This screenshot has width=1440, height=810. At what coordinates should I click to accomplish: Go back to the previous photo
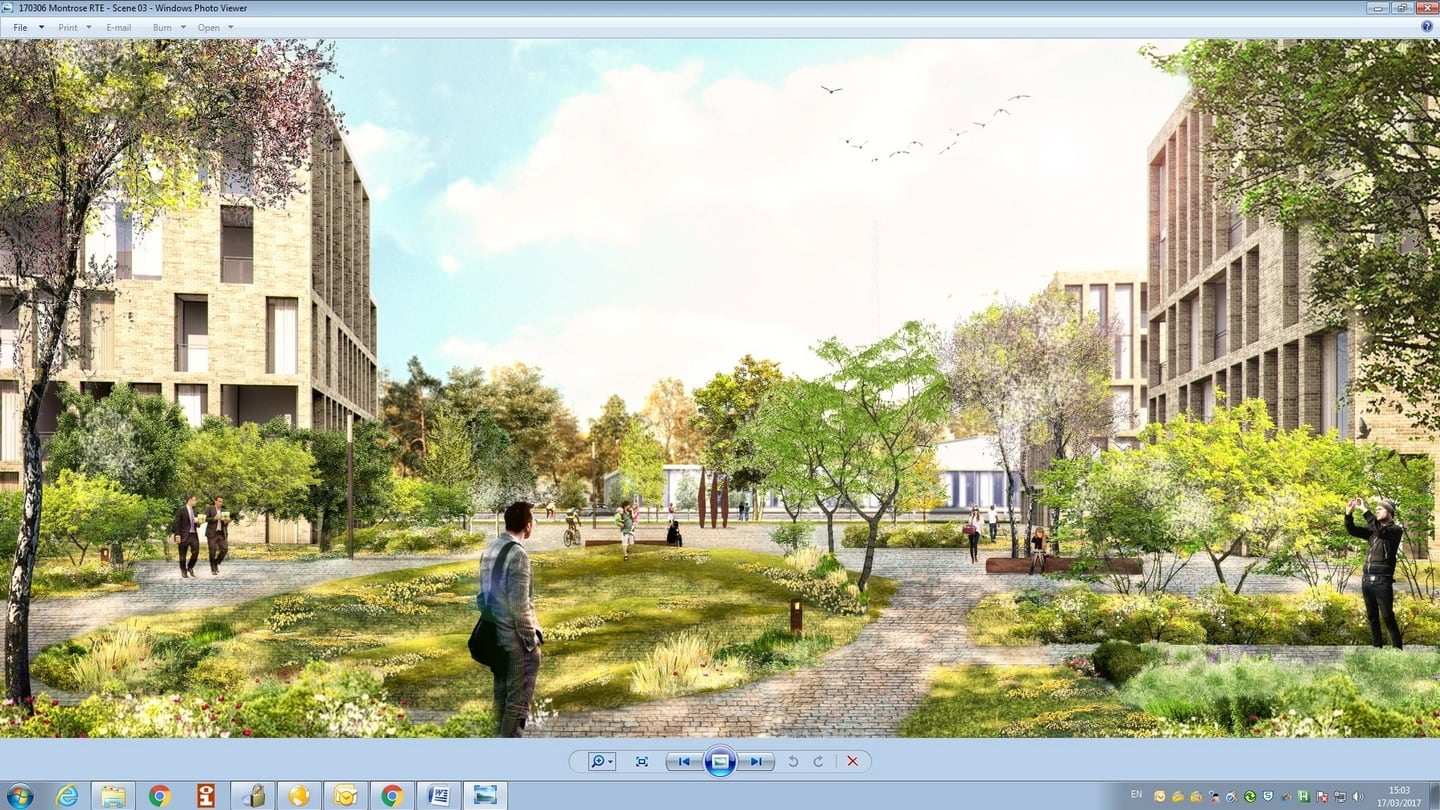click(x=684, y=761)
